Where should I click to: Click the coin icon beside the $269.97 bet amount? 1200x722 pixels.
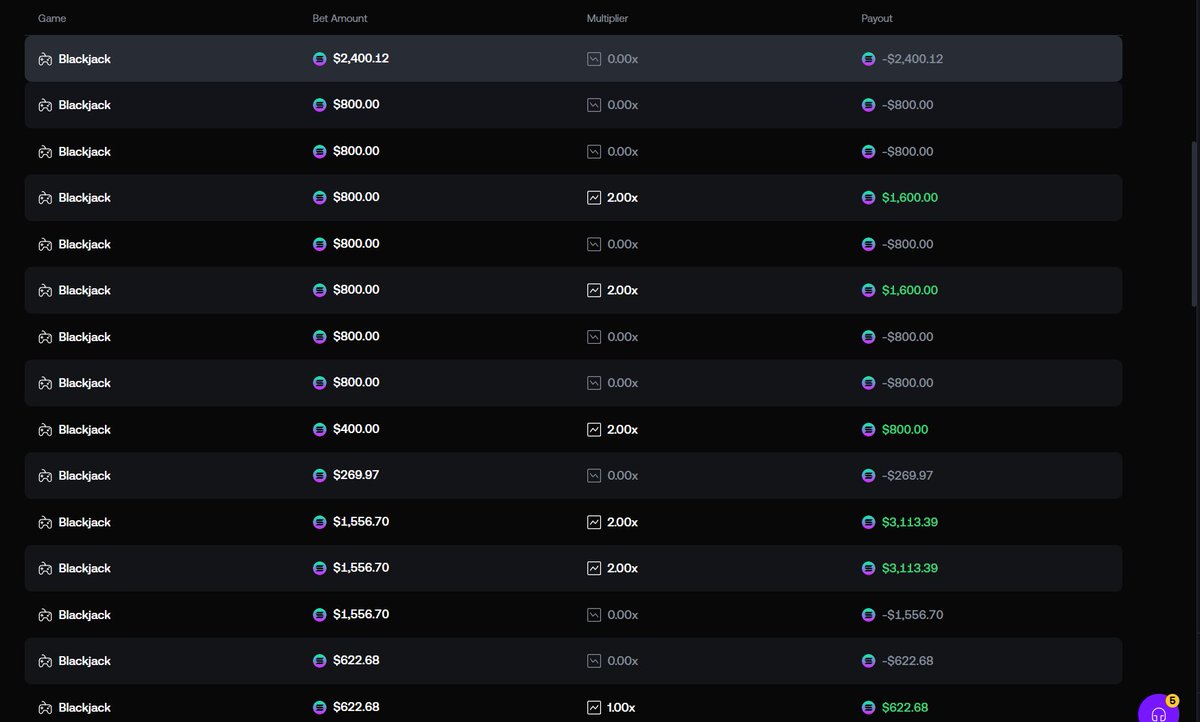click(x=320, y=476)
